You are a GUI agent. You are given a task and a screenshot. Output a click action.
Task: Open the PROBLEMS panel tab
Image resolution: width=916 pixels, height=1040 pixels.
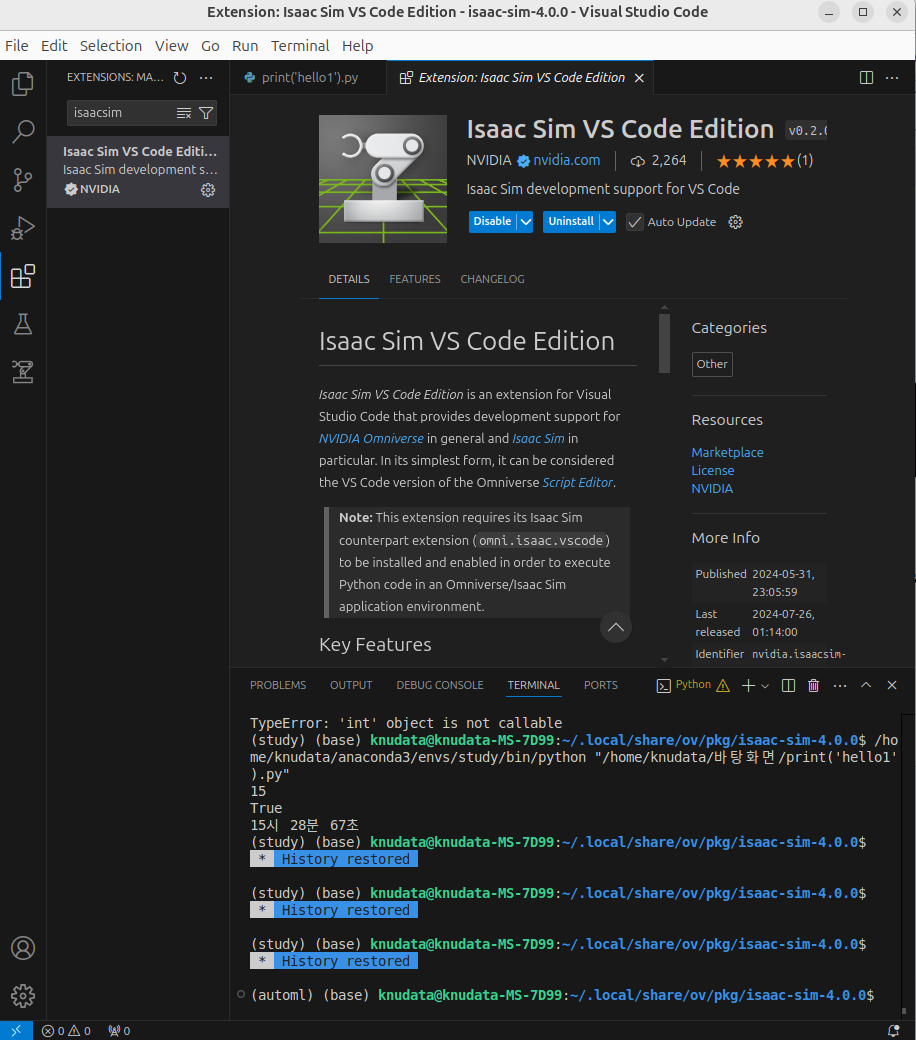pyautogui.click(x=278, y=685)
